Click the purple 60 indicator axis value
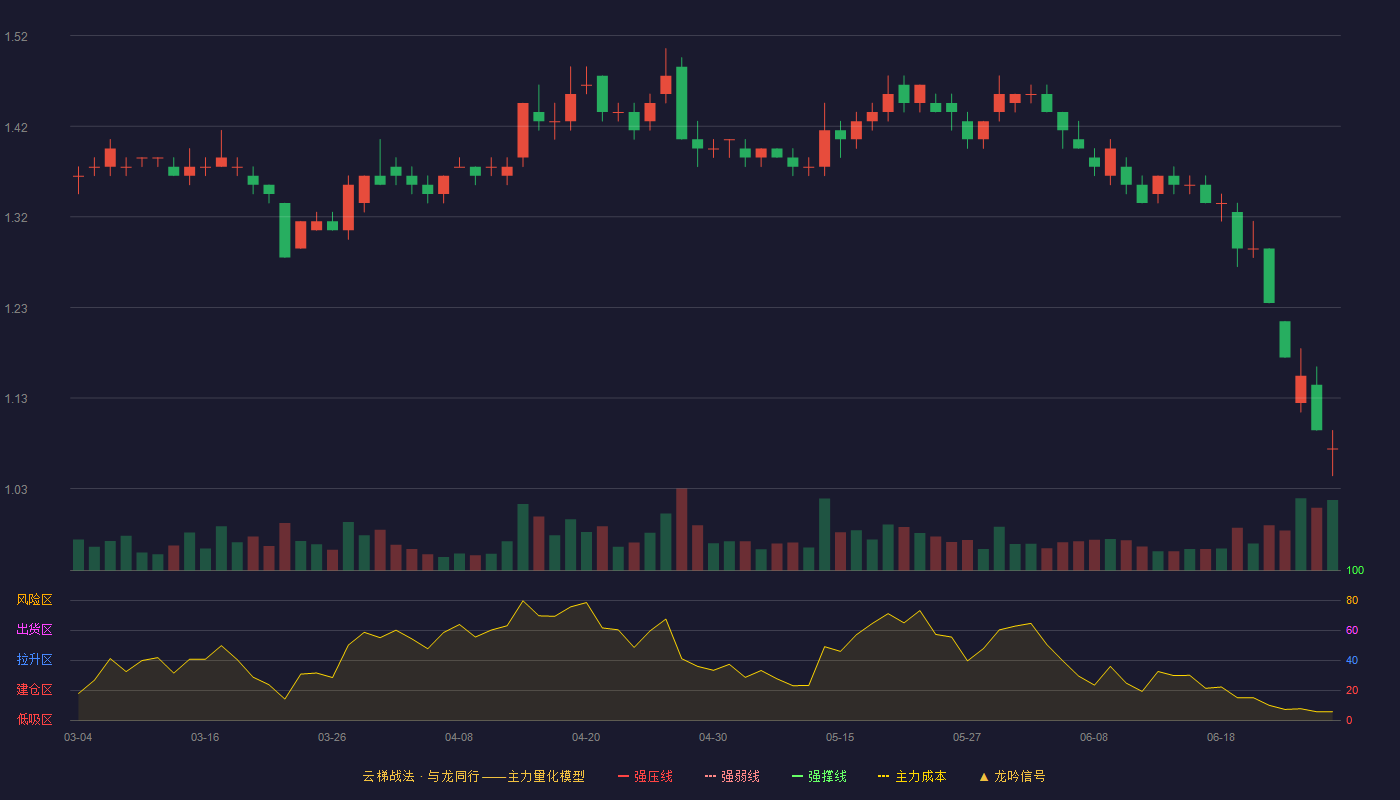This screenshot has height=800, width=1400. pyautogui.click(x=1352, y=631)
